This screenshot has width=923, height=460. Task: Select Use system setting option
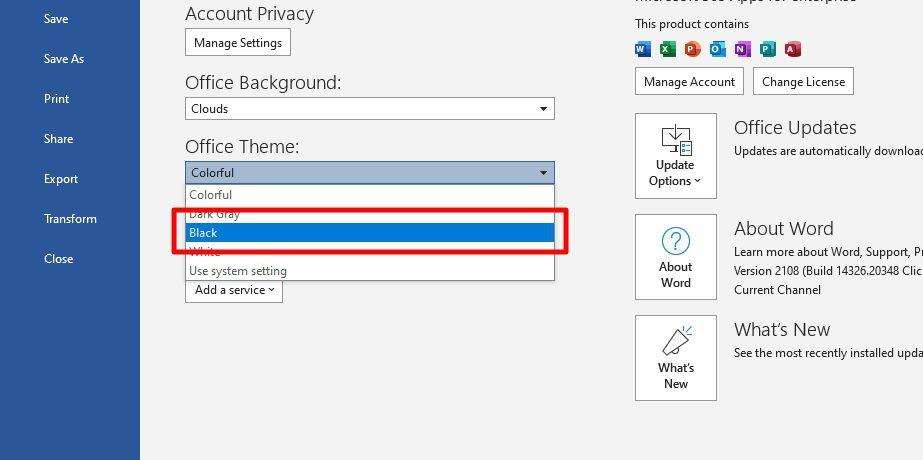(370, 271)
